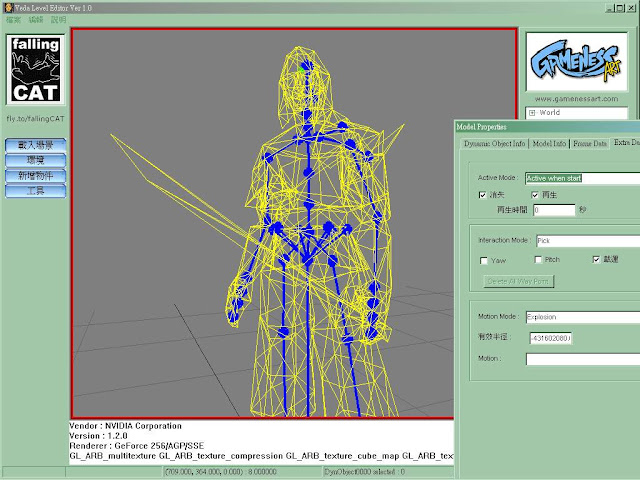Open the 編輯 menu

click(36, 20)
